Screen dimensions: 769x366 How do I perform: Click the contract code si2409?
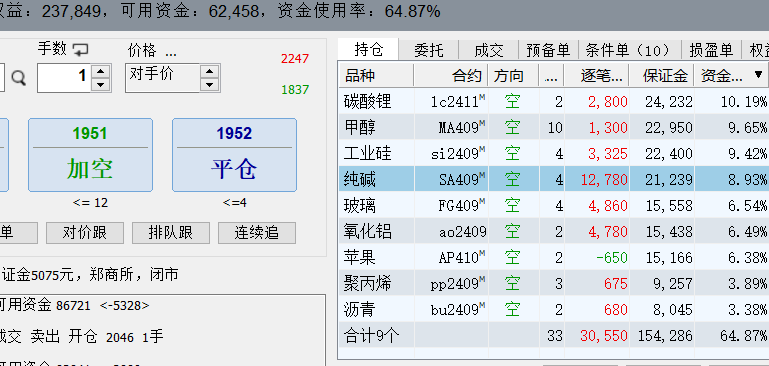point(458,154)
